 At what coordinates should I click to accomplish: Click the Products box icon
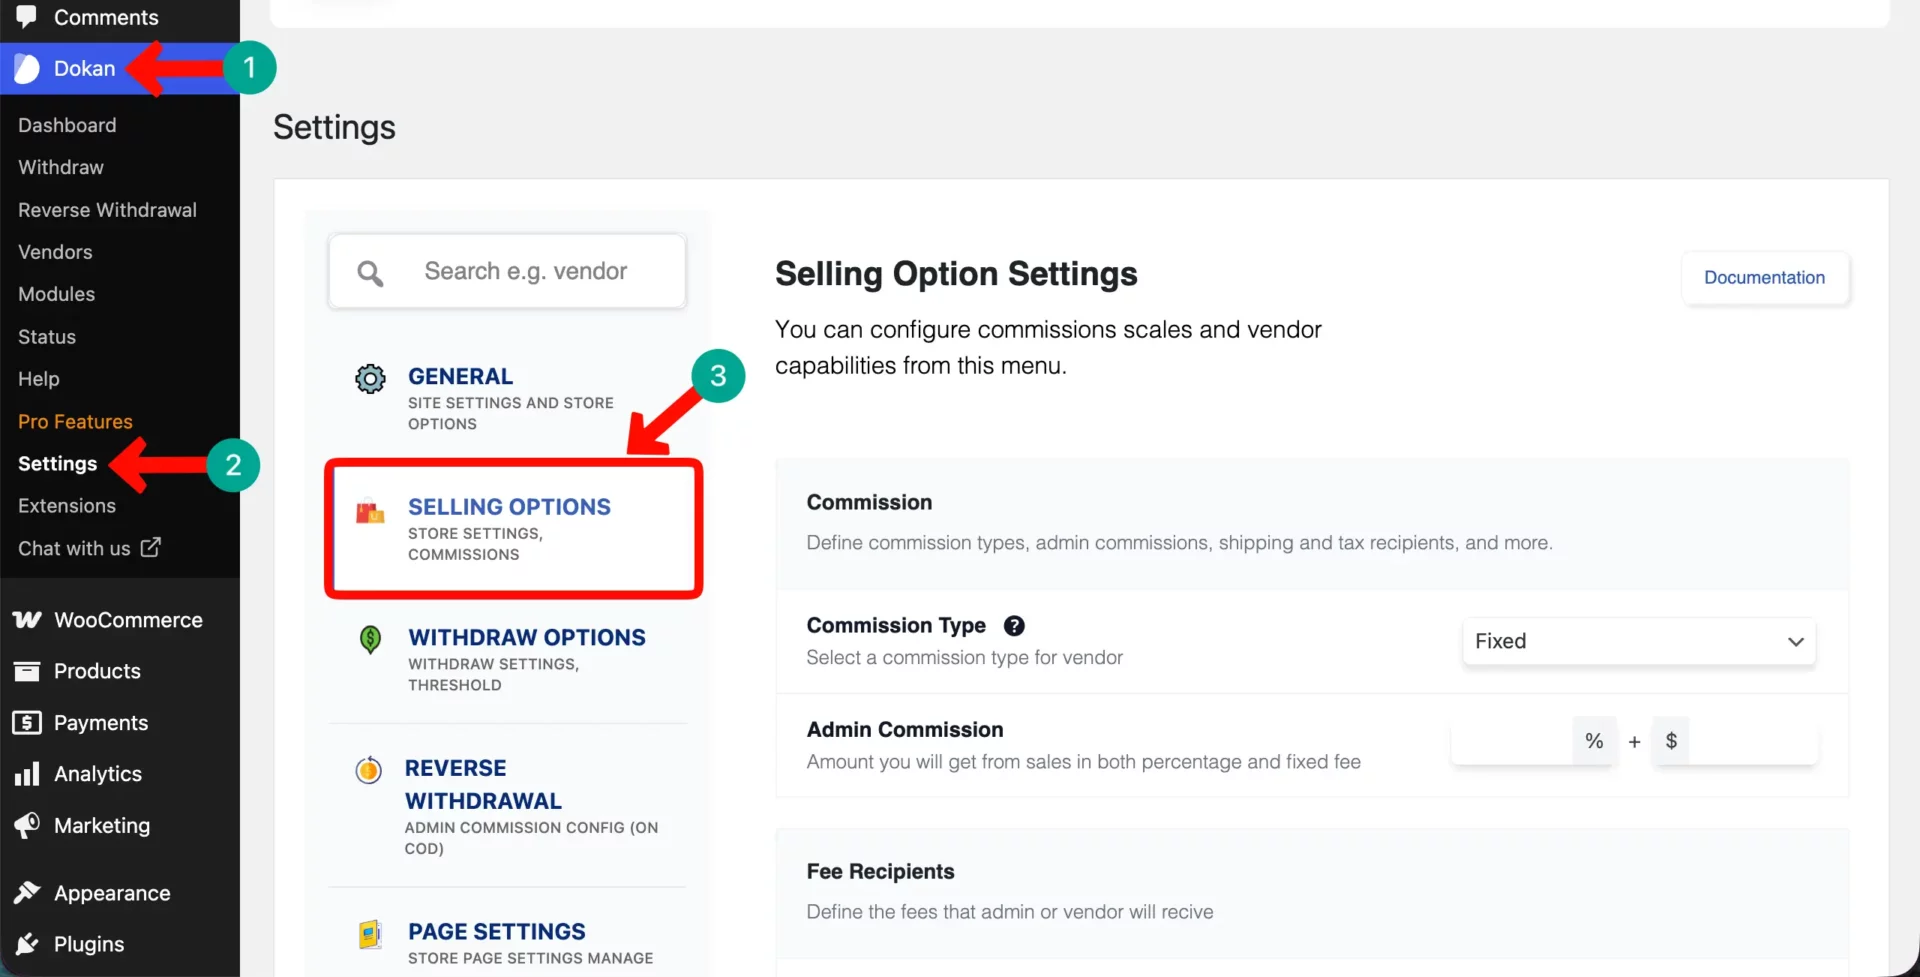[27, 671]
